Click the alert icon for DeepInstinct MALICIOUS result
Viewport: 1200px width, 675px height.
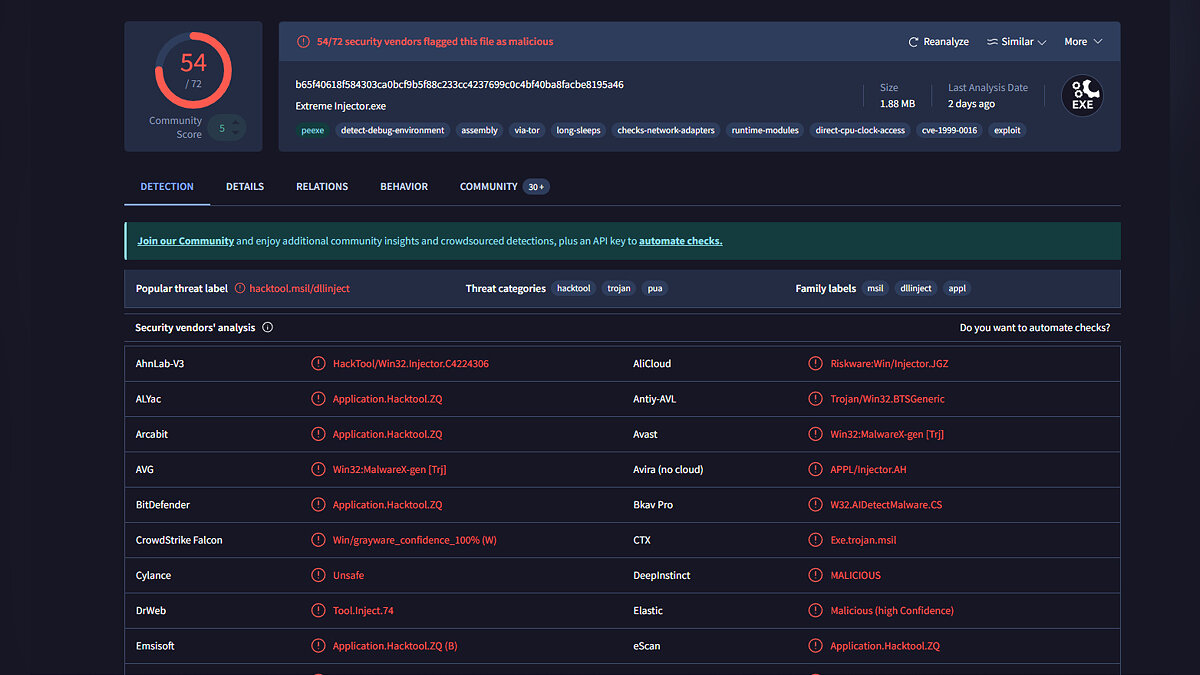click(x=816, y=576)
